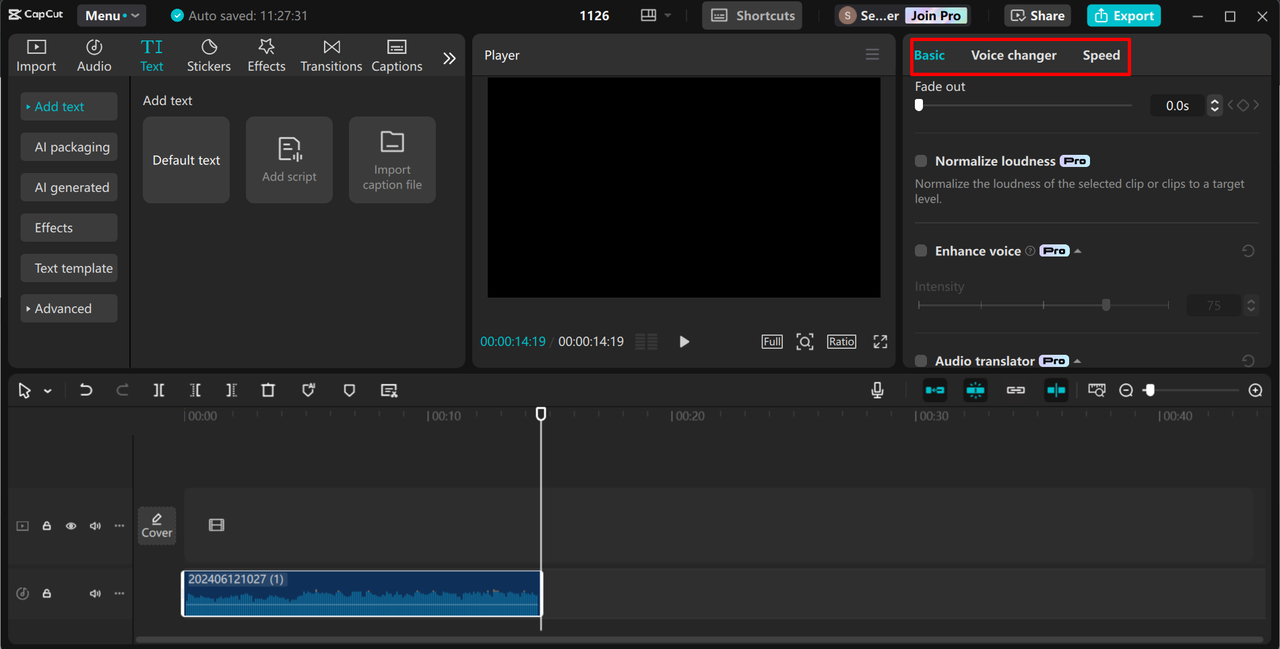The height and width of the screenshot is (649, 1280).
Task: Click the plain marker icon
Action: (349, 390)
